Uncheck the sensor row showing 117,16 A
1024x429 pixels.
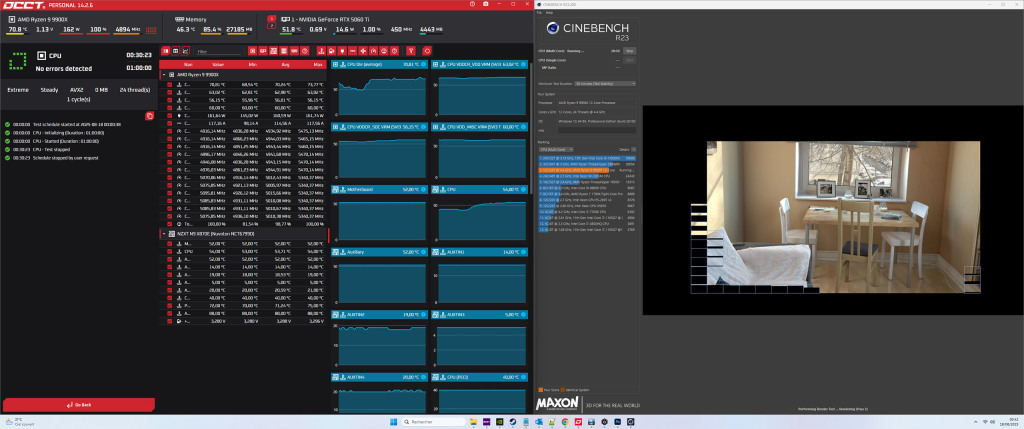click(x=170, y=123)
